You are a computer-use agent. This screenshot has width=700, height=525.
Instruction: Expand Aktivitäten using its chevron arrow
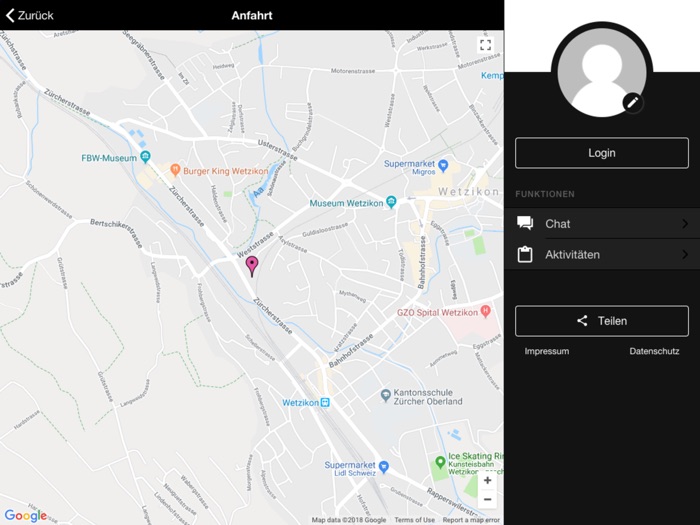[685, 255]
